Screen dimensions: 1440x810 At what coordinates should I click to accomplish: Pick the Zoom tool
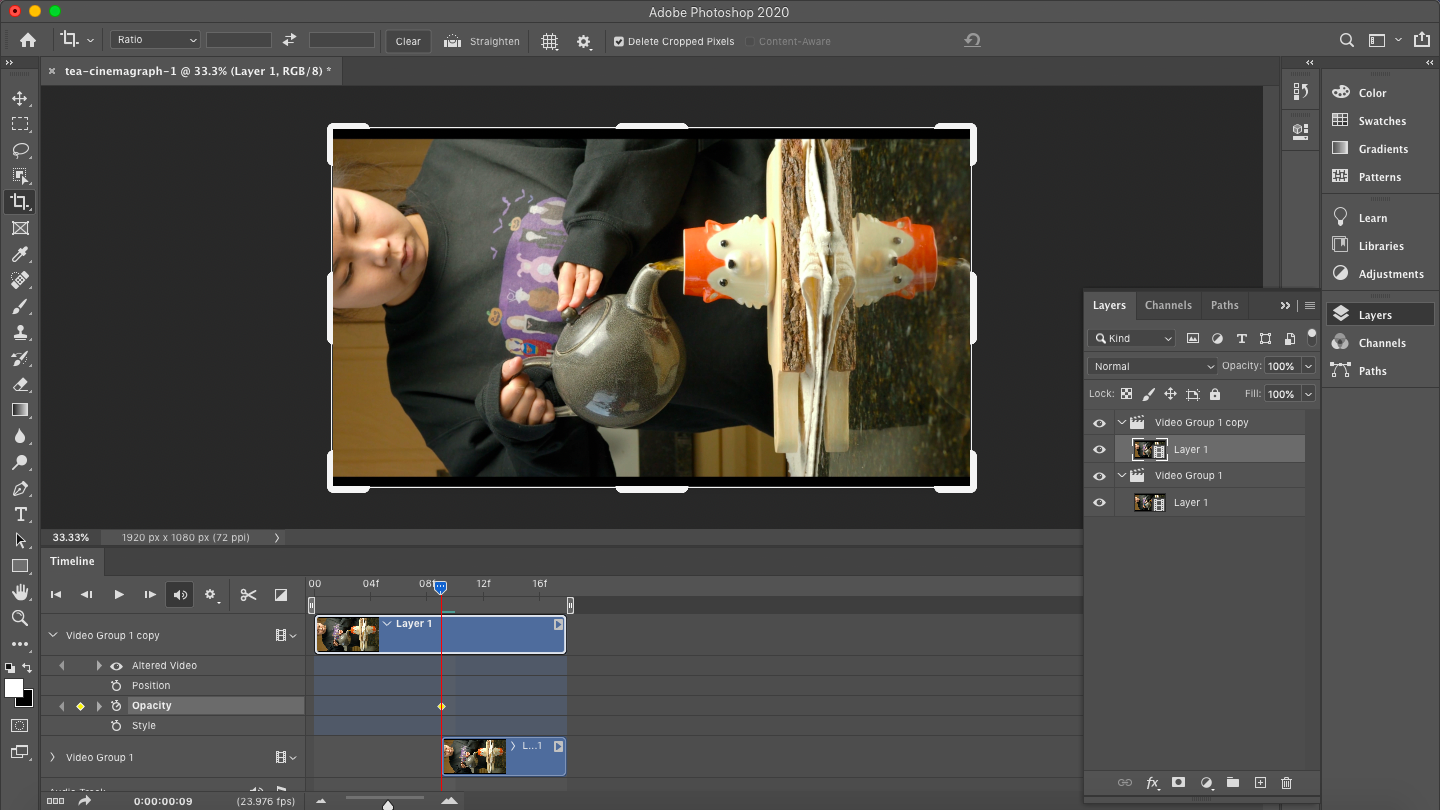tap(20, 618)
